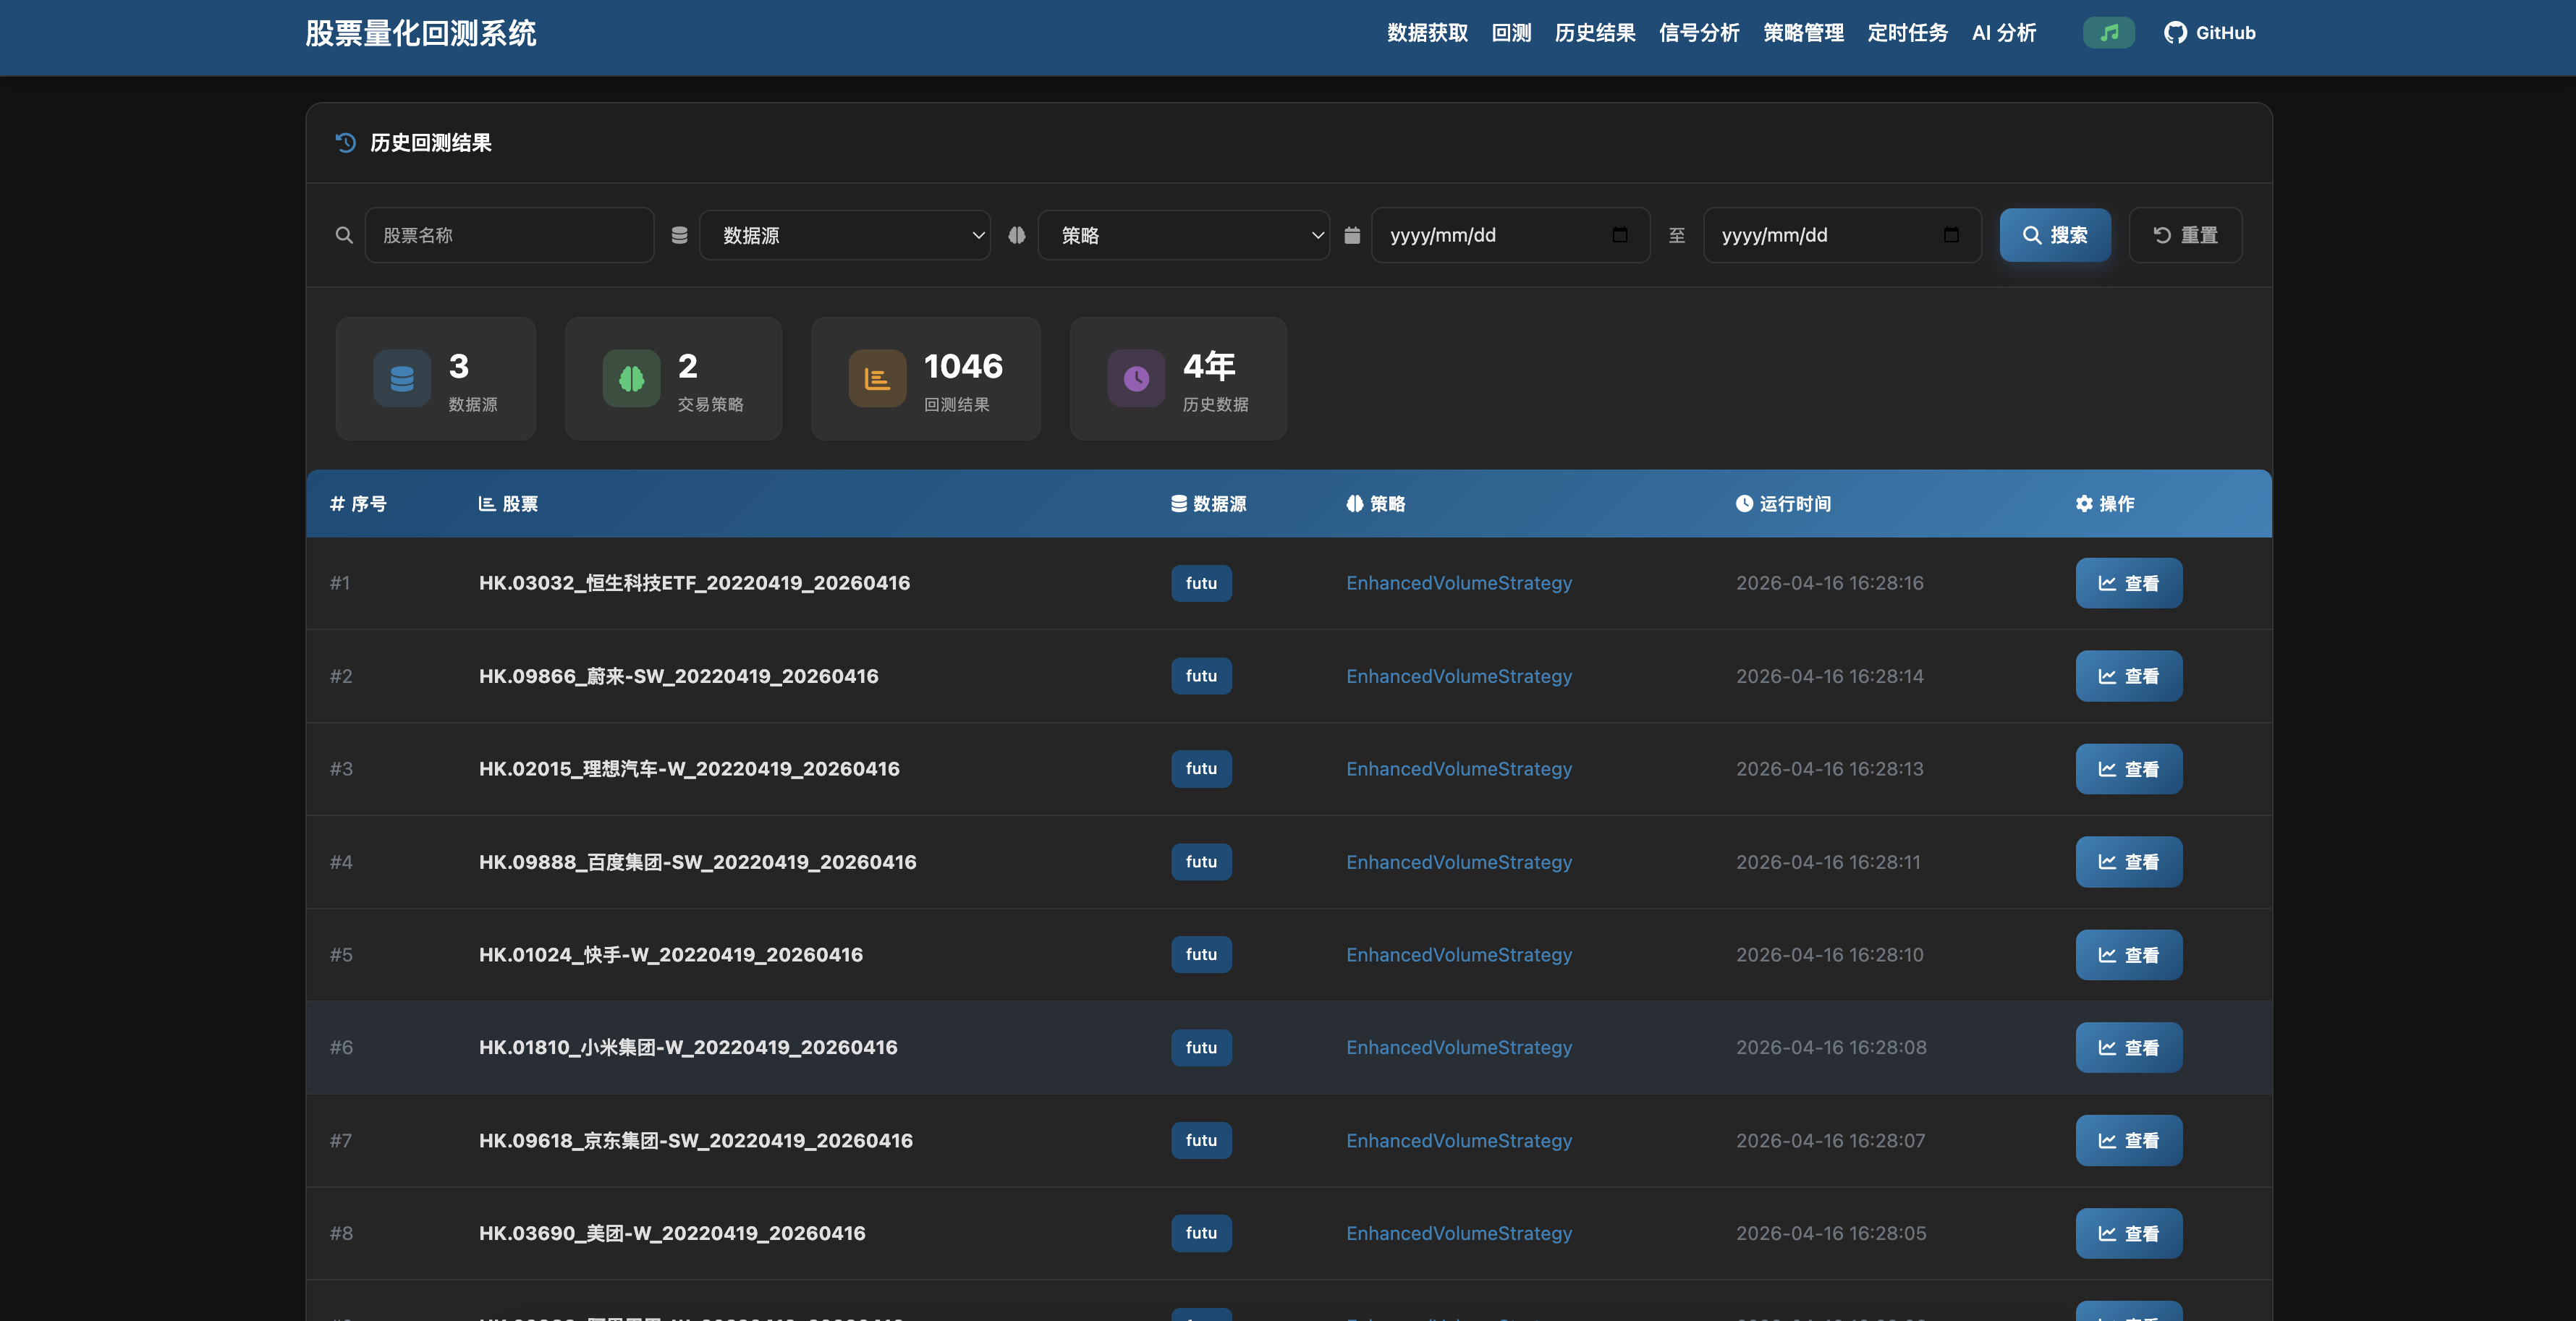The width and height of the screenshot is (2576, 1321).
Task: Open the EnhancedVolumeStrategy link on 蔚来-SW row
Action: click(1458, 676)
